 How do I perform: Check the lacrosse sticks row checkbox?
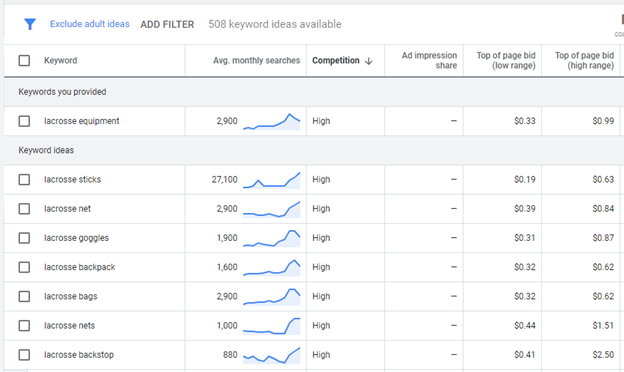(24, 179)
